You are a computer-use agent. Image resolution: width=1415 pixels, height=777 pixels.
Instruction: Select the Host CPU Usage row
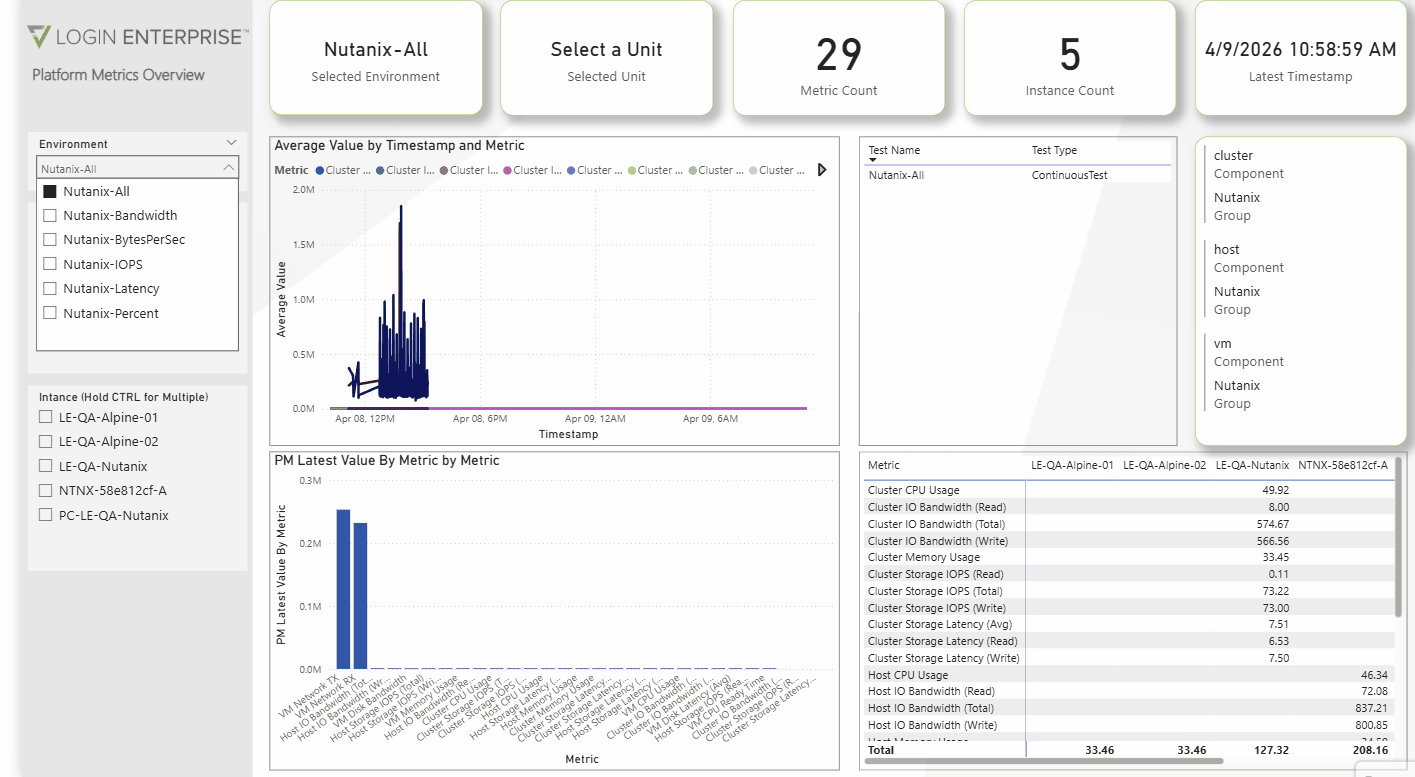tap(1129, 675)
